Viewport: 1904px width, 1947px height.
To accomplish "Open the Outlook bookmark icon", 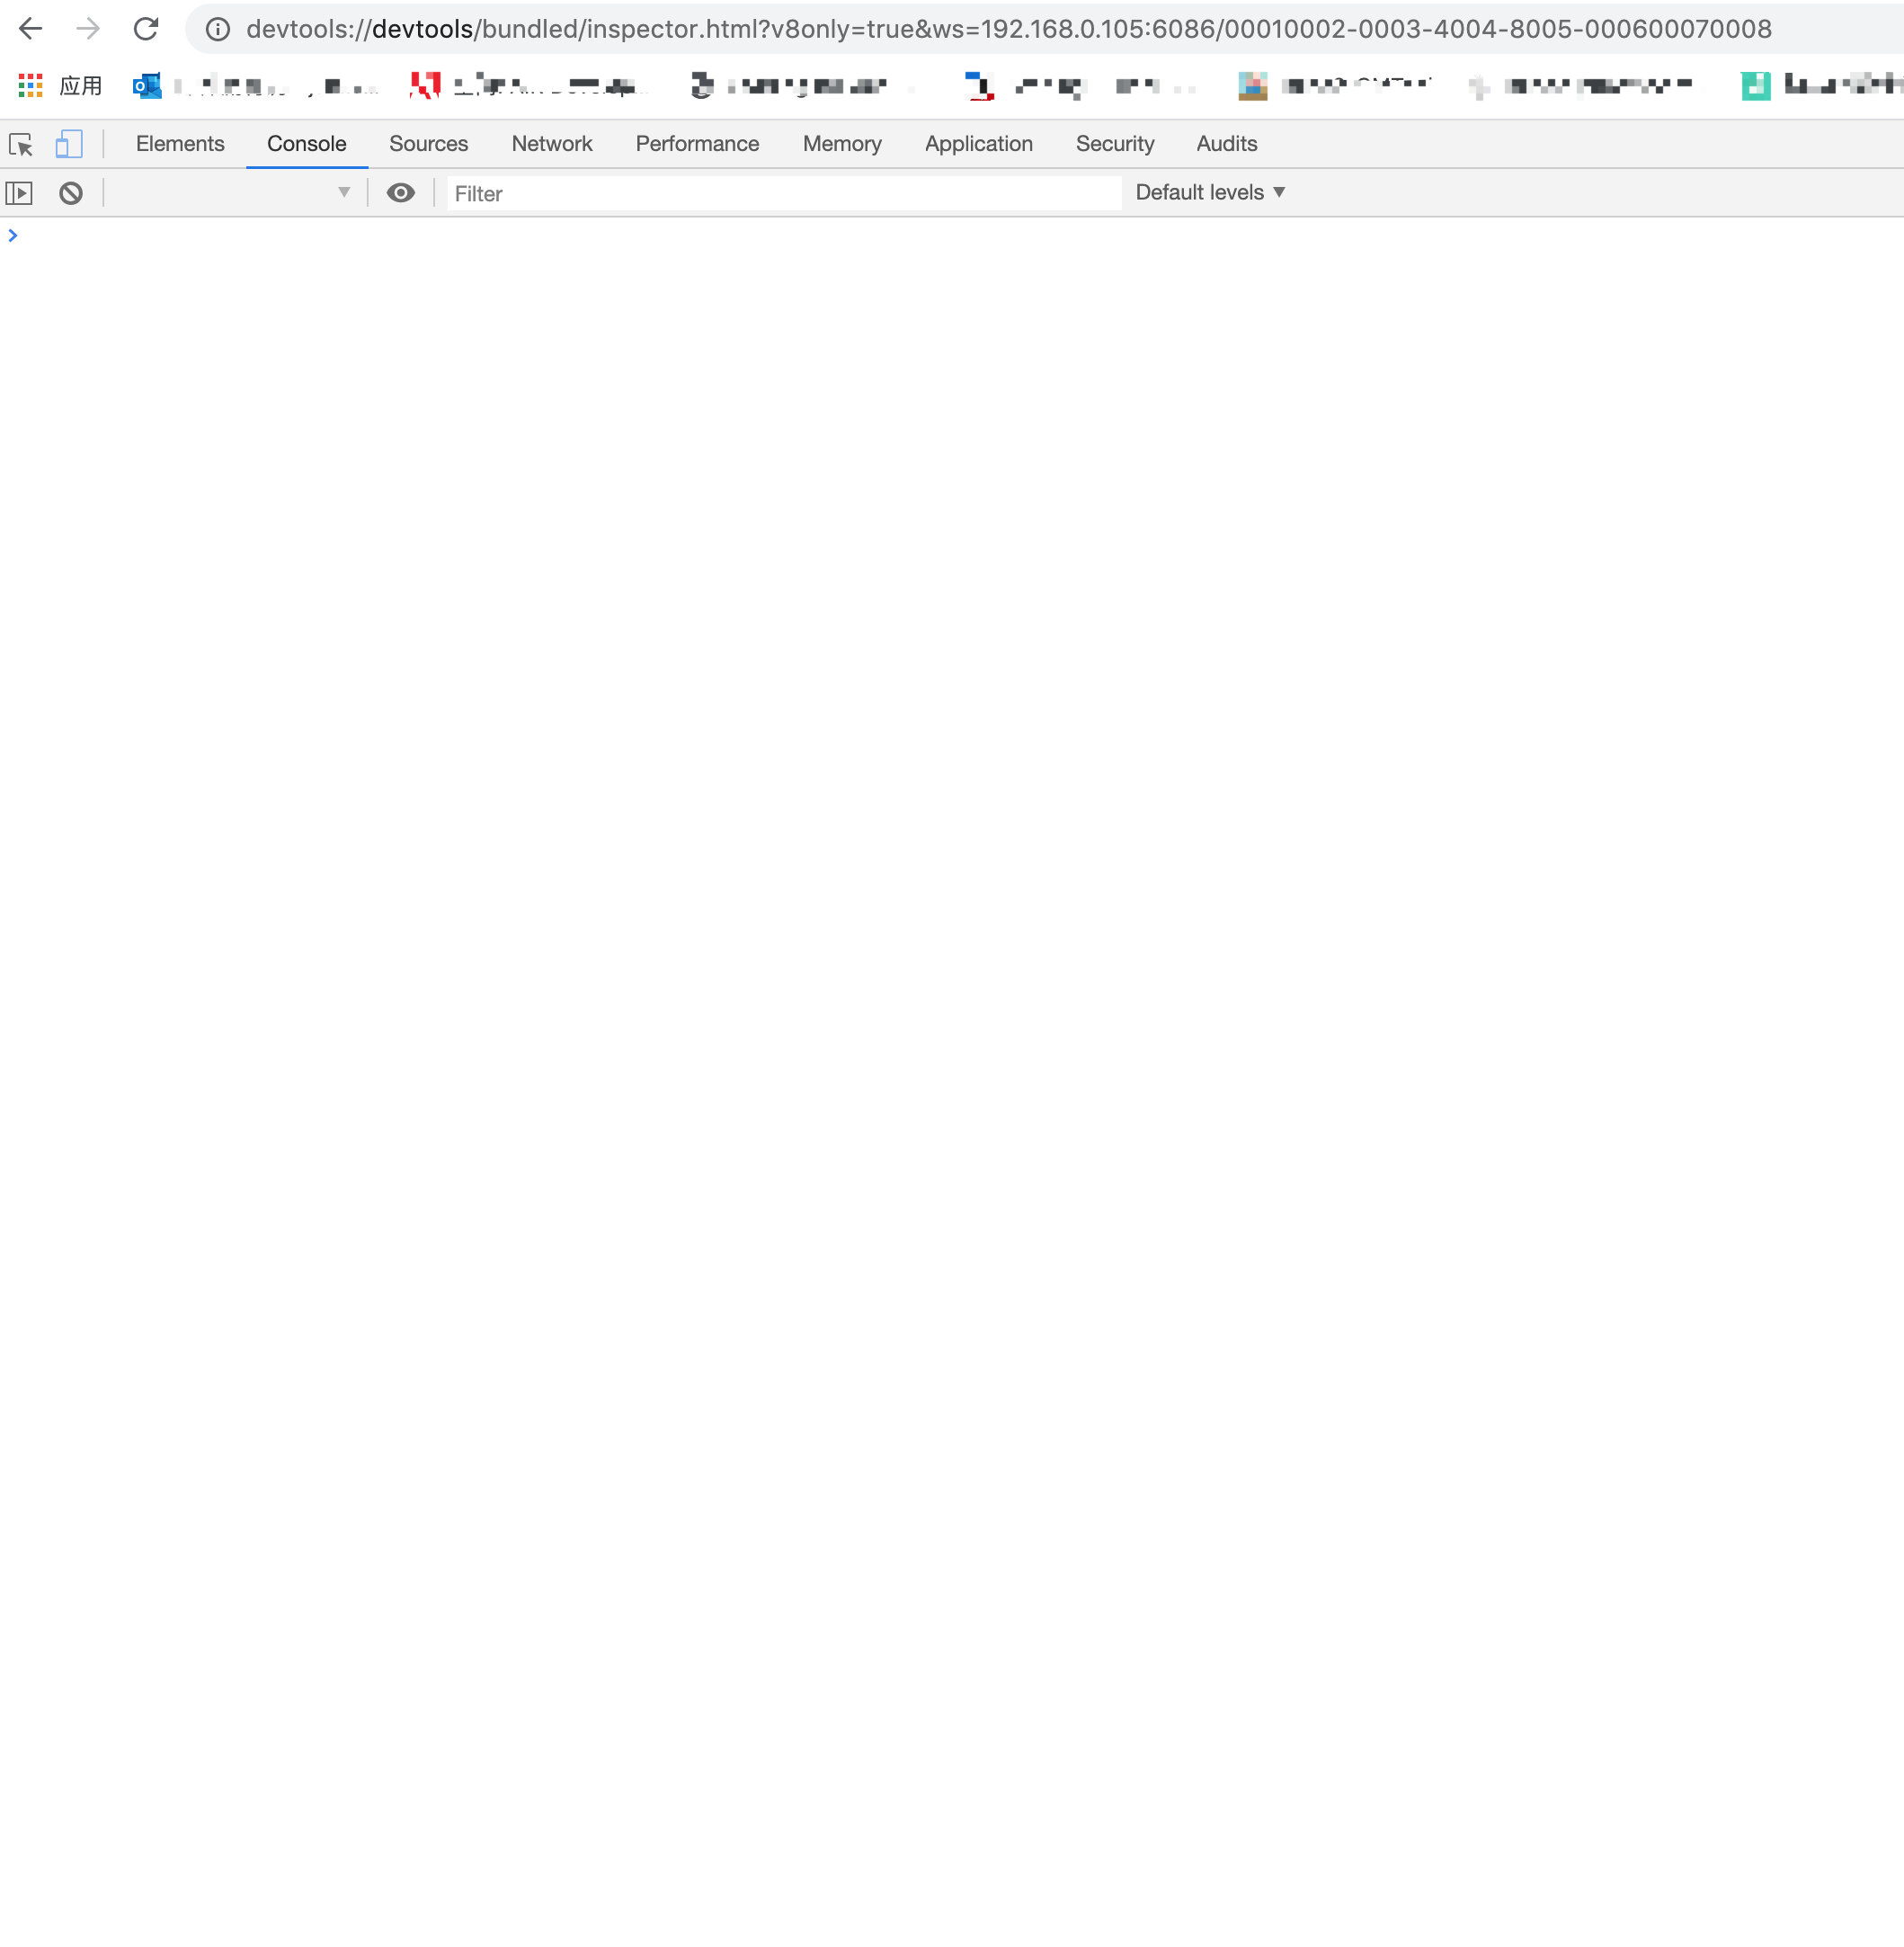I will 147,87.
